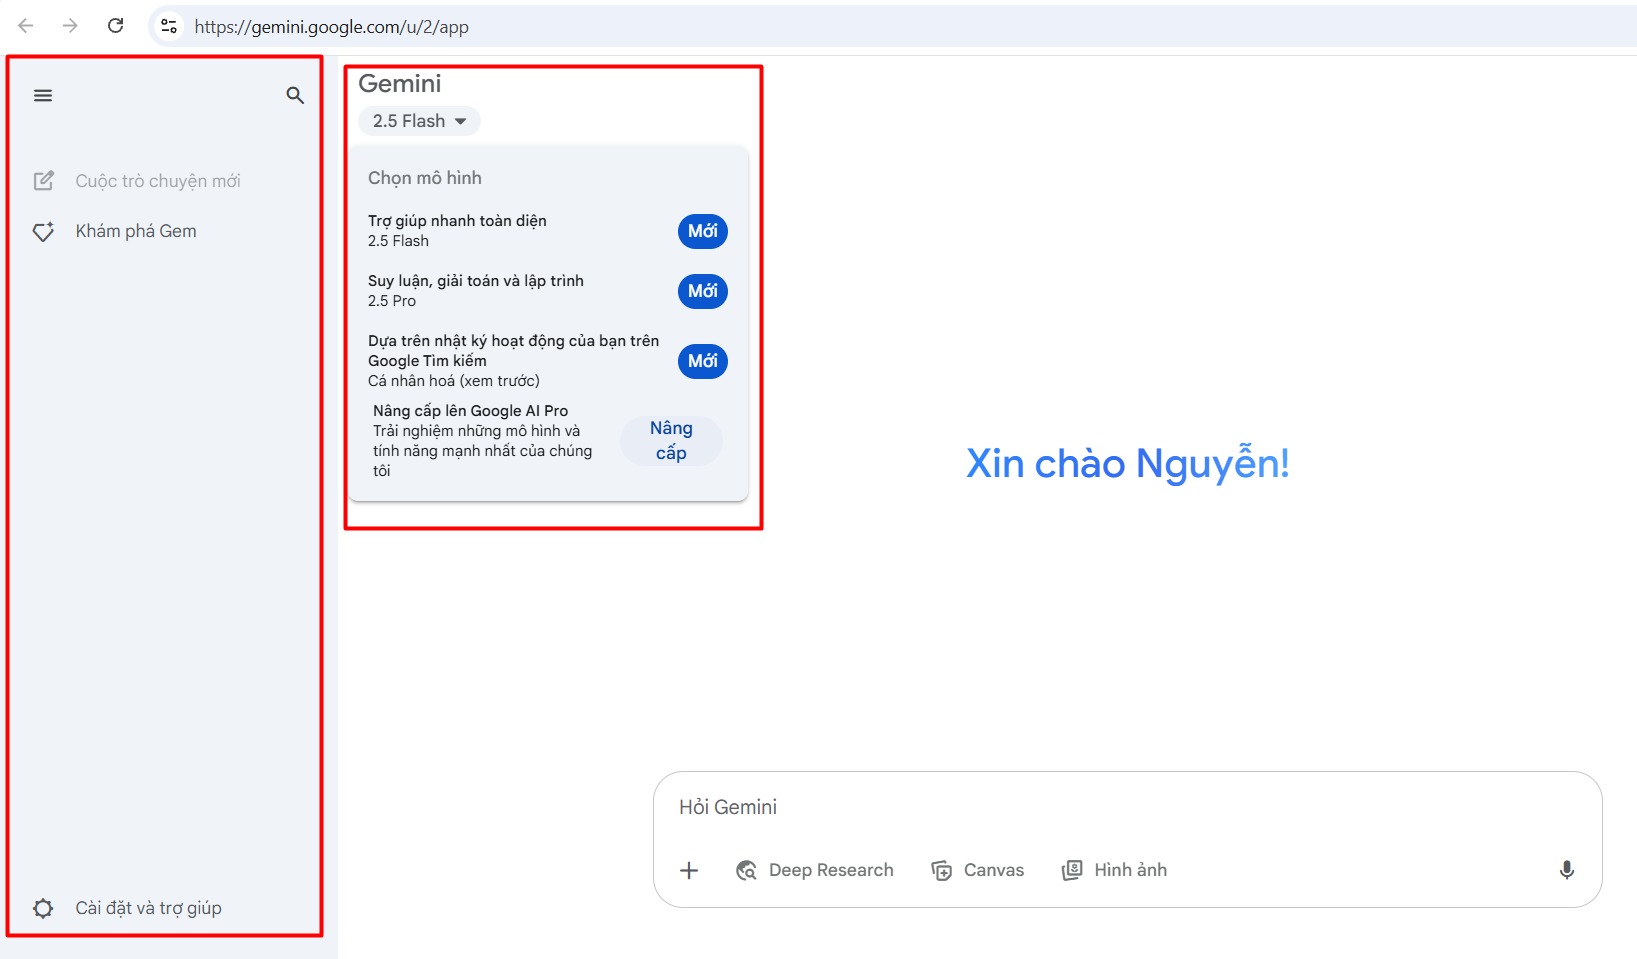Reload the Gemini page
Viewport: 1637px width, 959px height.
(x=116, y=26)
